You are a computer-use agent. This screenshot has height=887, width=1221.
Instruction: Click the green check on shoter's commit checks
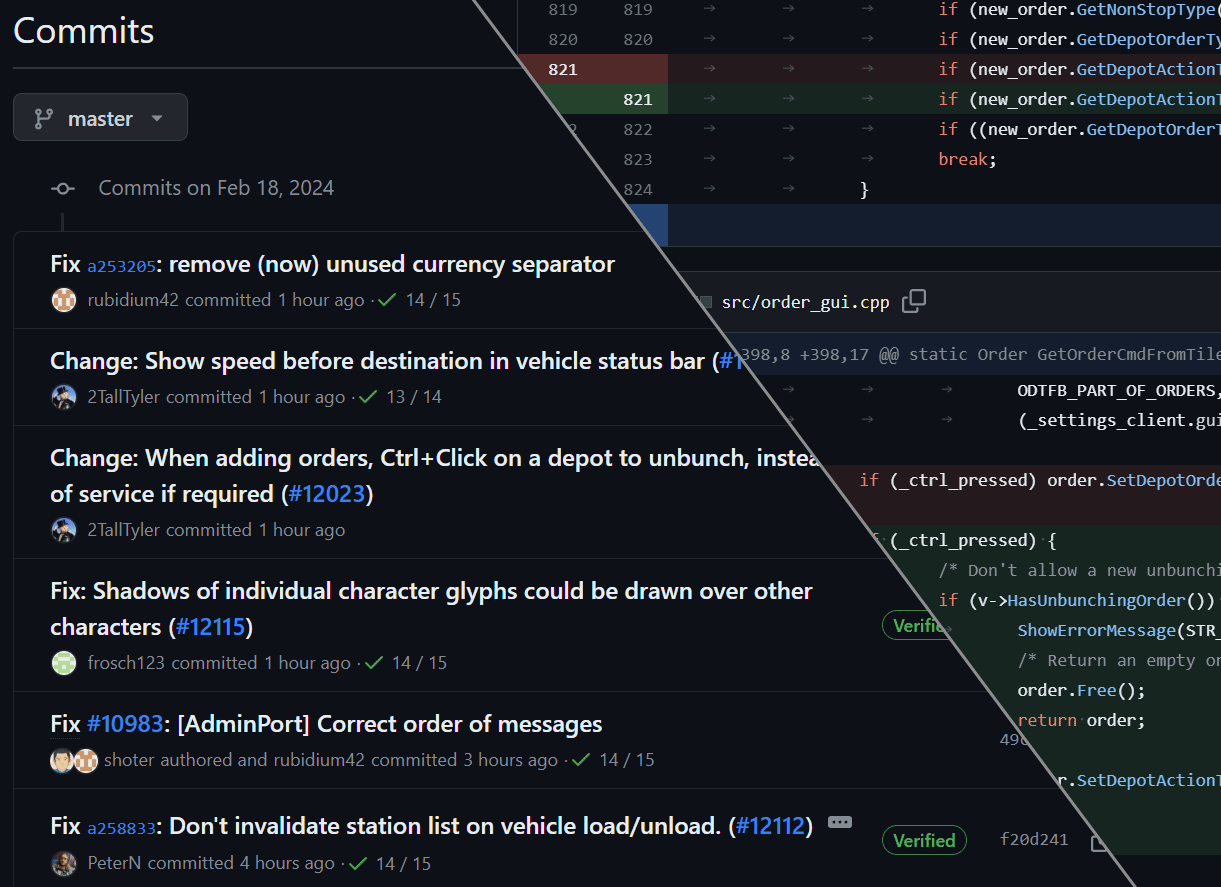coord(581,760)
